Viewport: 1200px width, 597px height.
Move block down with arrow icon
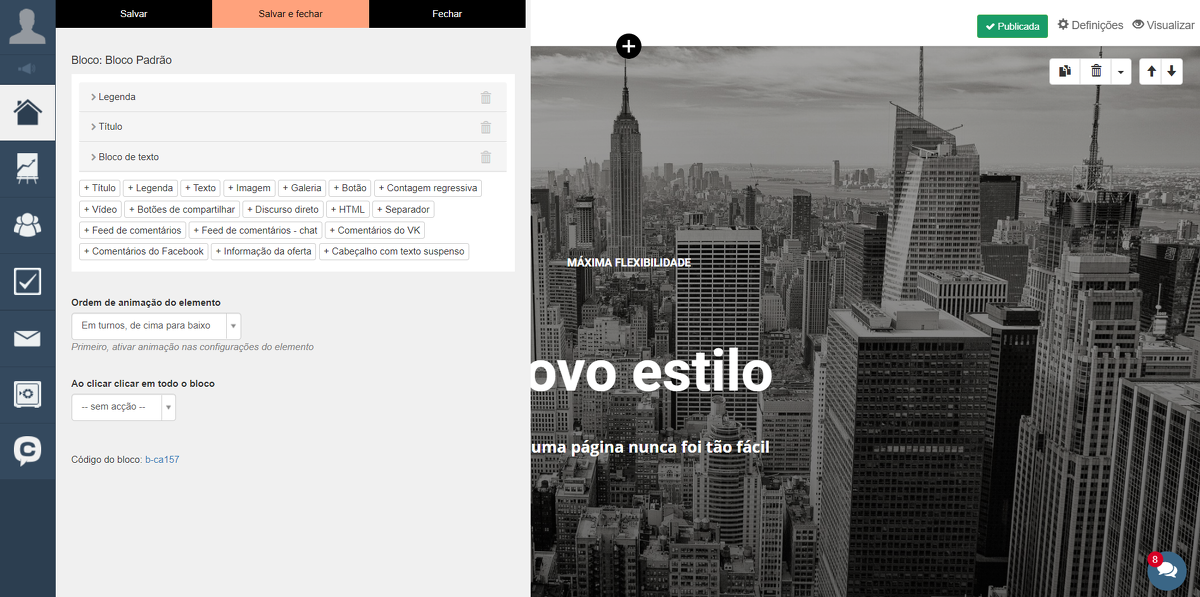point(1171,71)
